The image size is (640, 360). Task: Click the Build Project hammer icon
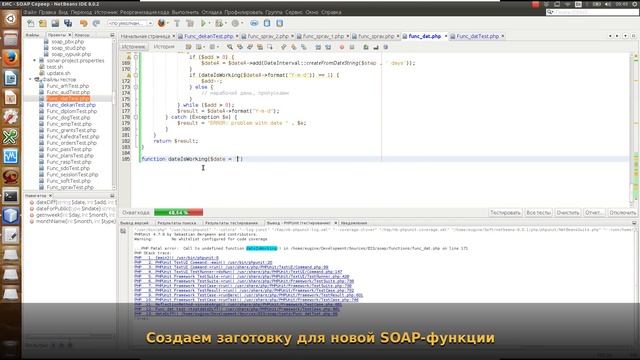tap(177, 23)
